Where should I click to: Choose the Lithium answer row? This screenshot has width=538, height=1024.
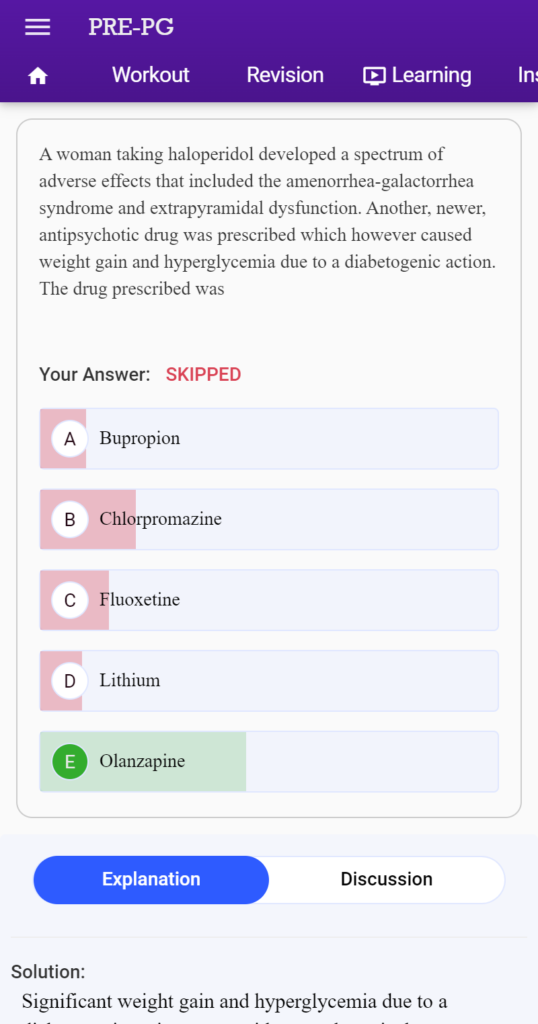coord(269,681)
